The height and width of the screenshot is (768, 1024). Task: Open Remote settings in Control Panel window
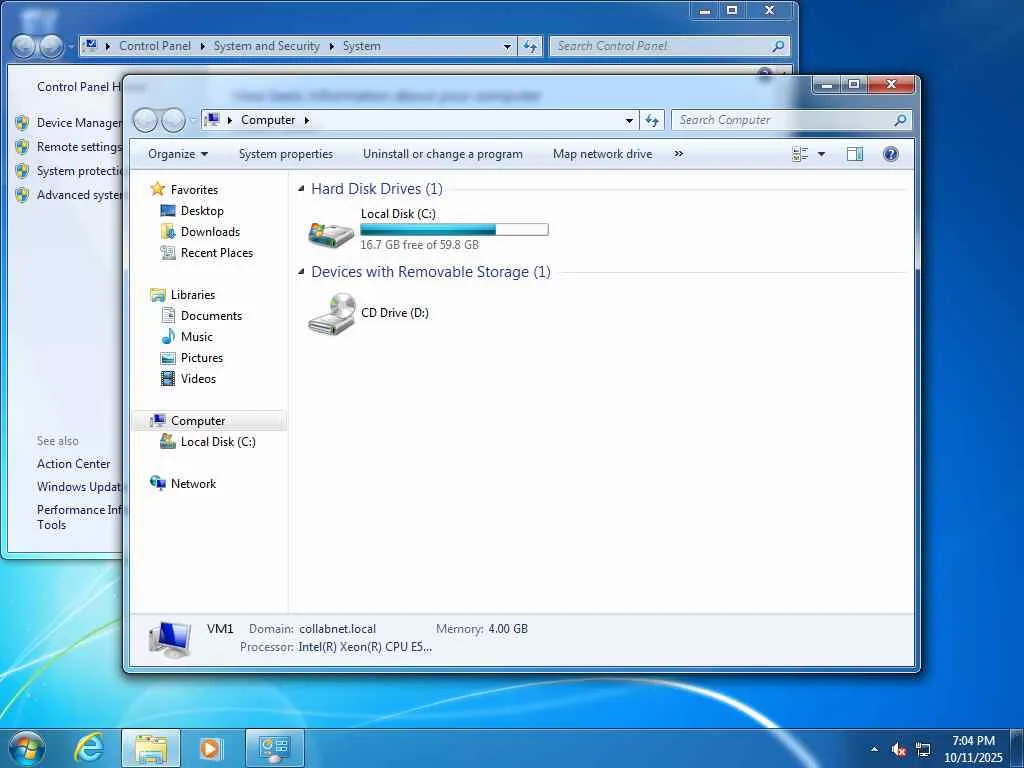tap(80, 147)
